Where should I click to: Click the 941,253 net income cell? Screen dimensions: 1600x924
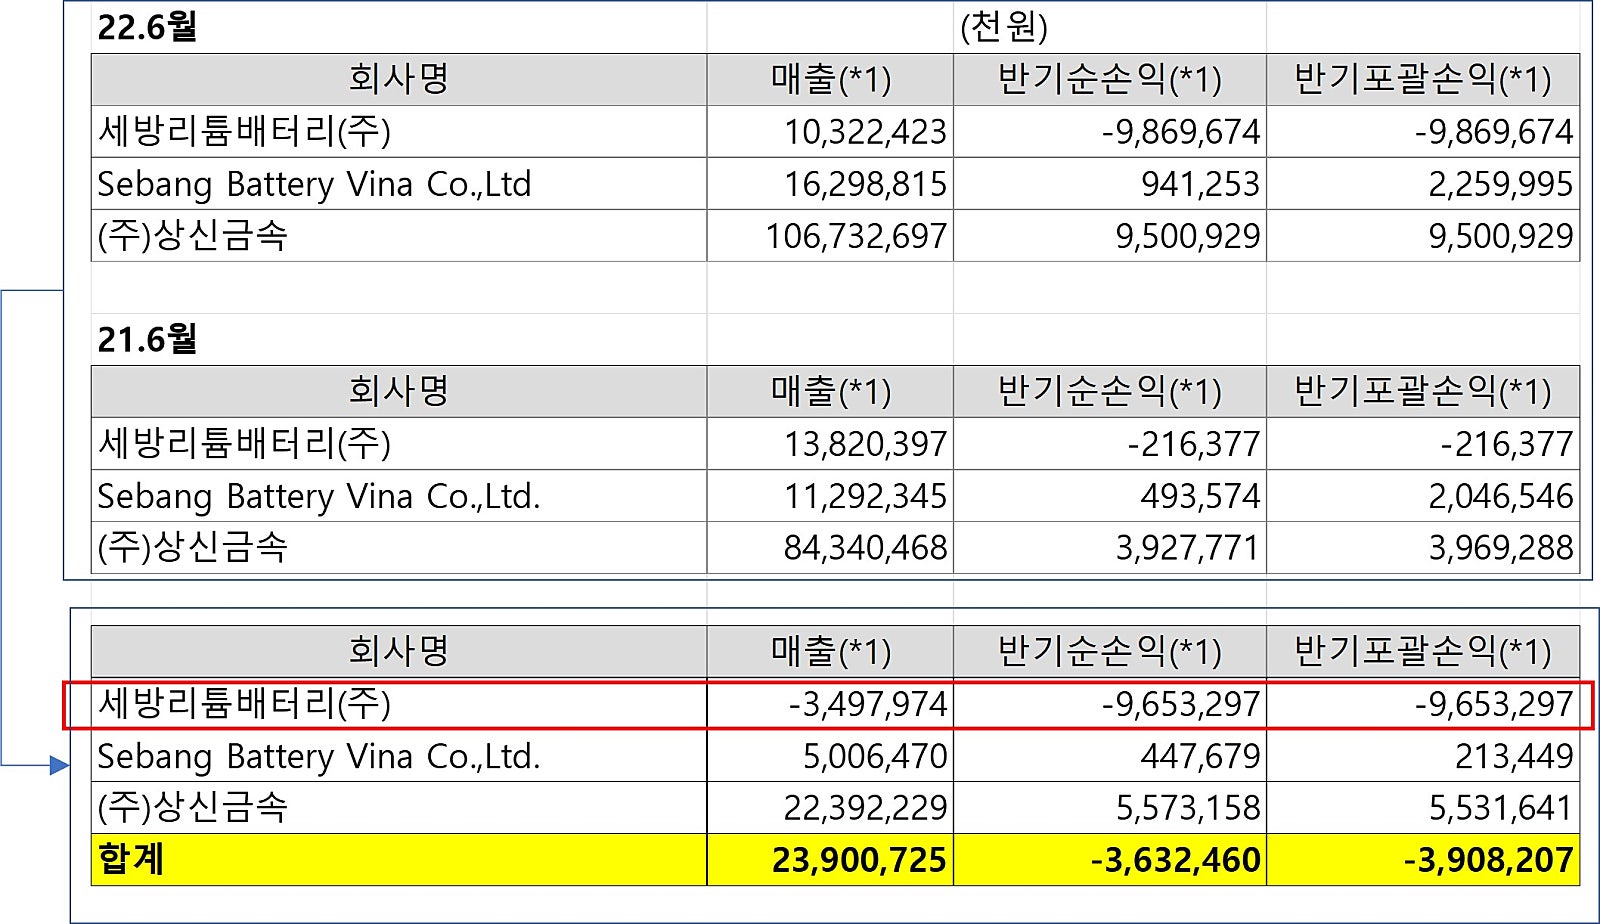coord(1110,184)
